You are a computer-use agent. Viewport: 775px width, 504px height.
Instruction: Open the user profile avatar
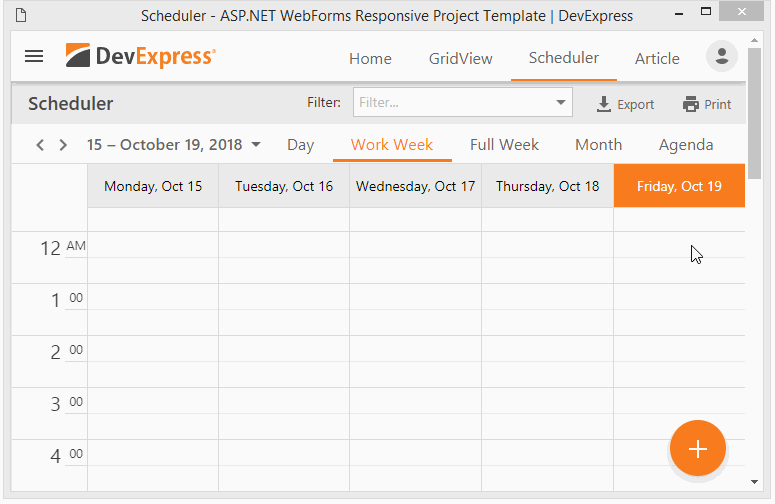(x=721, y=57)
